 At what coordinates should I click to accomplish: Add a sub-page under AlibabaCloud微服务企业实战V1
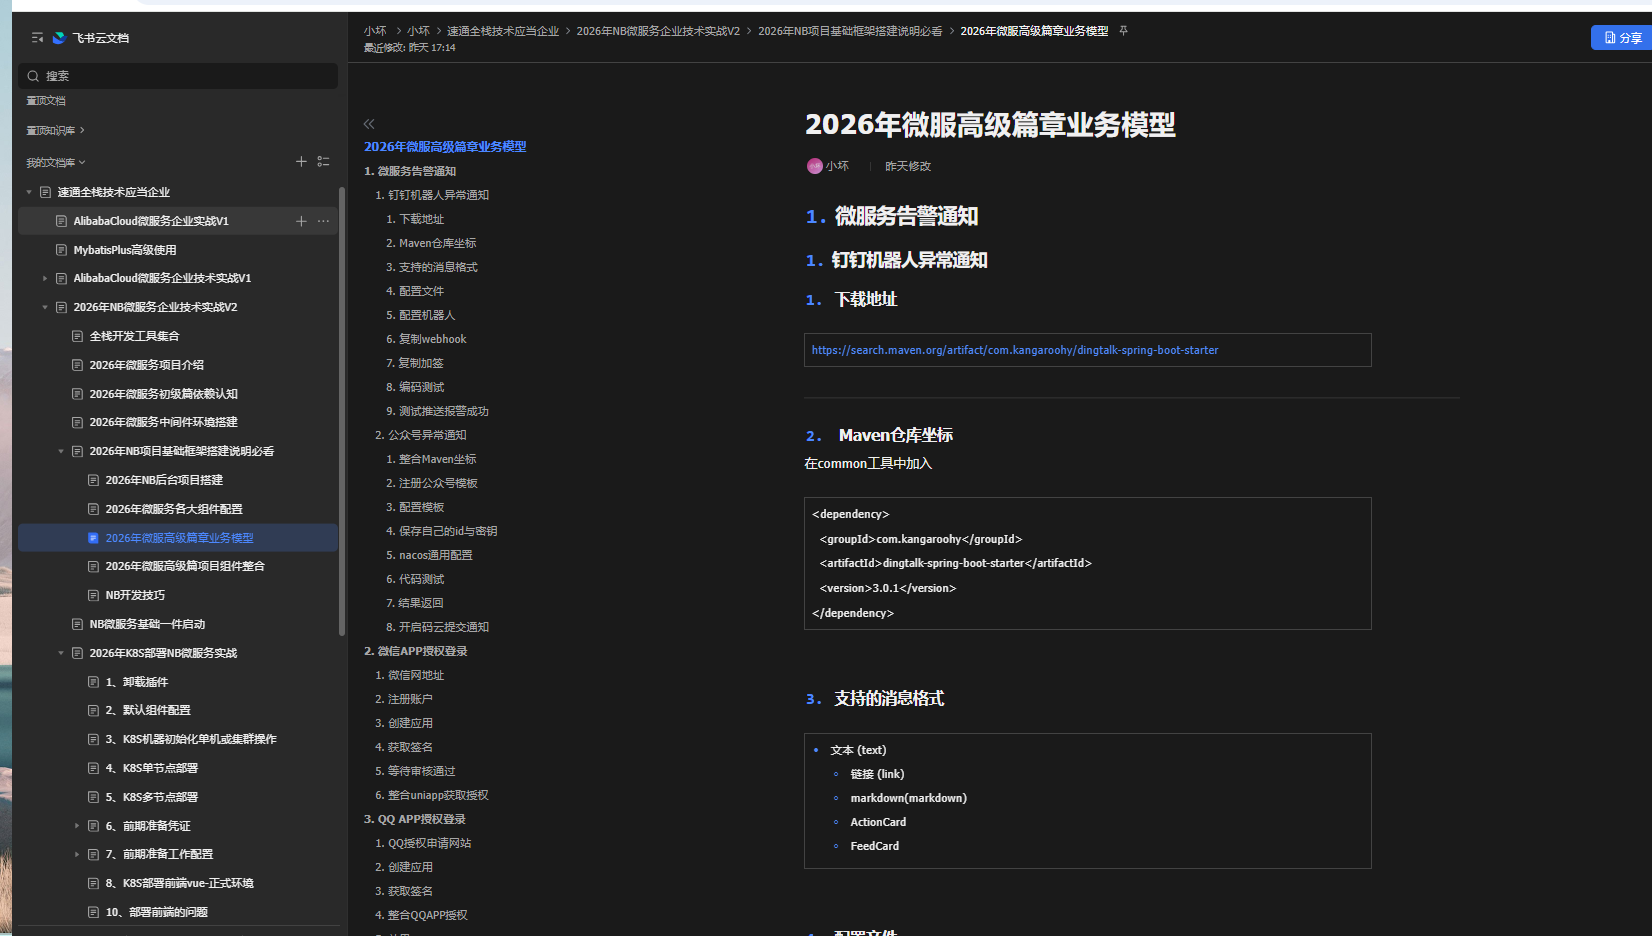[301, 221]
